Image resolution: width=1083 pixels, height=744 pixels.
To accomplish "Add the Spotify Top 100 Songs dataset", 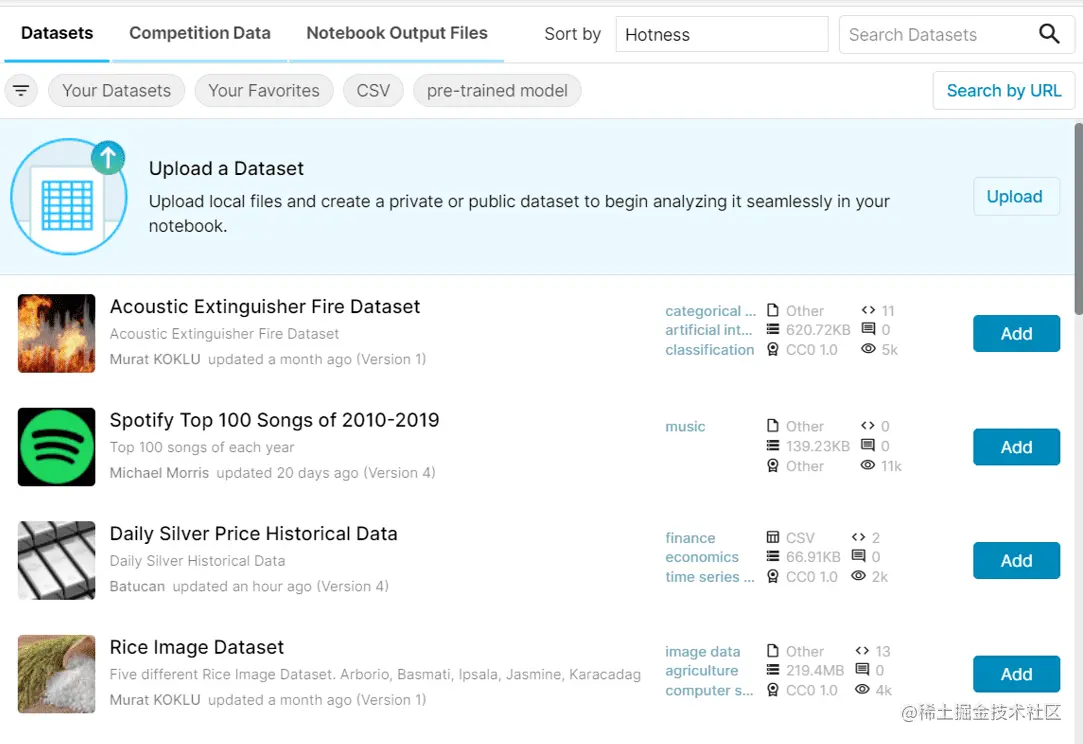I will (1016, 447).
